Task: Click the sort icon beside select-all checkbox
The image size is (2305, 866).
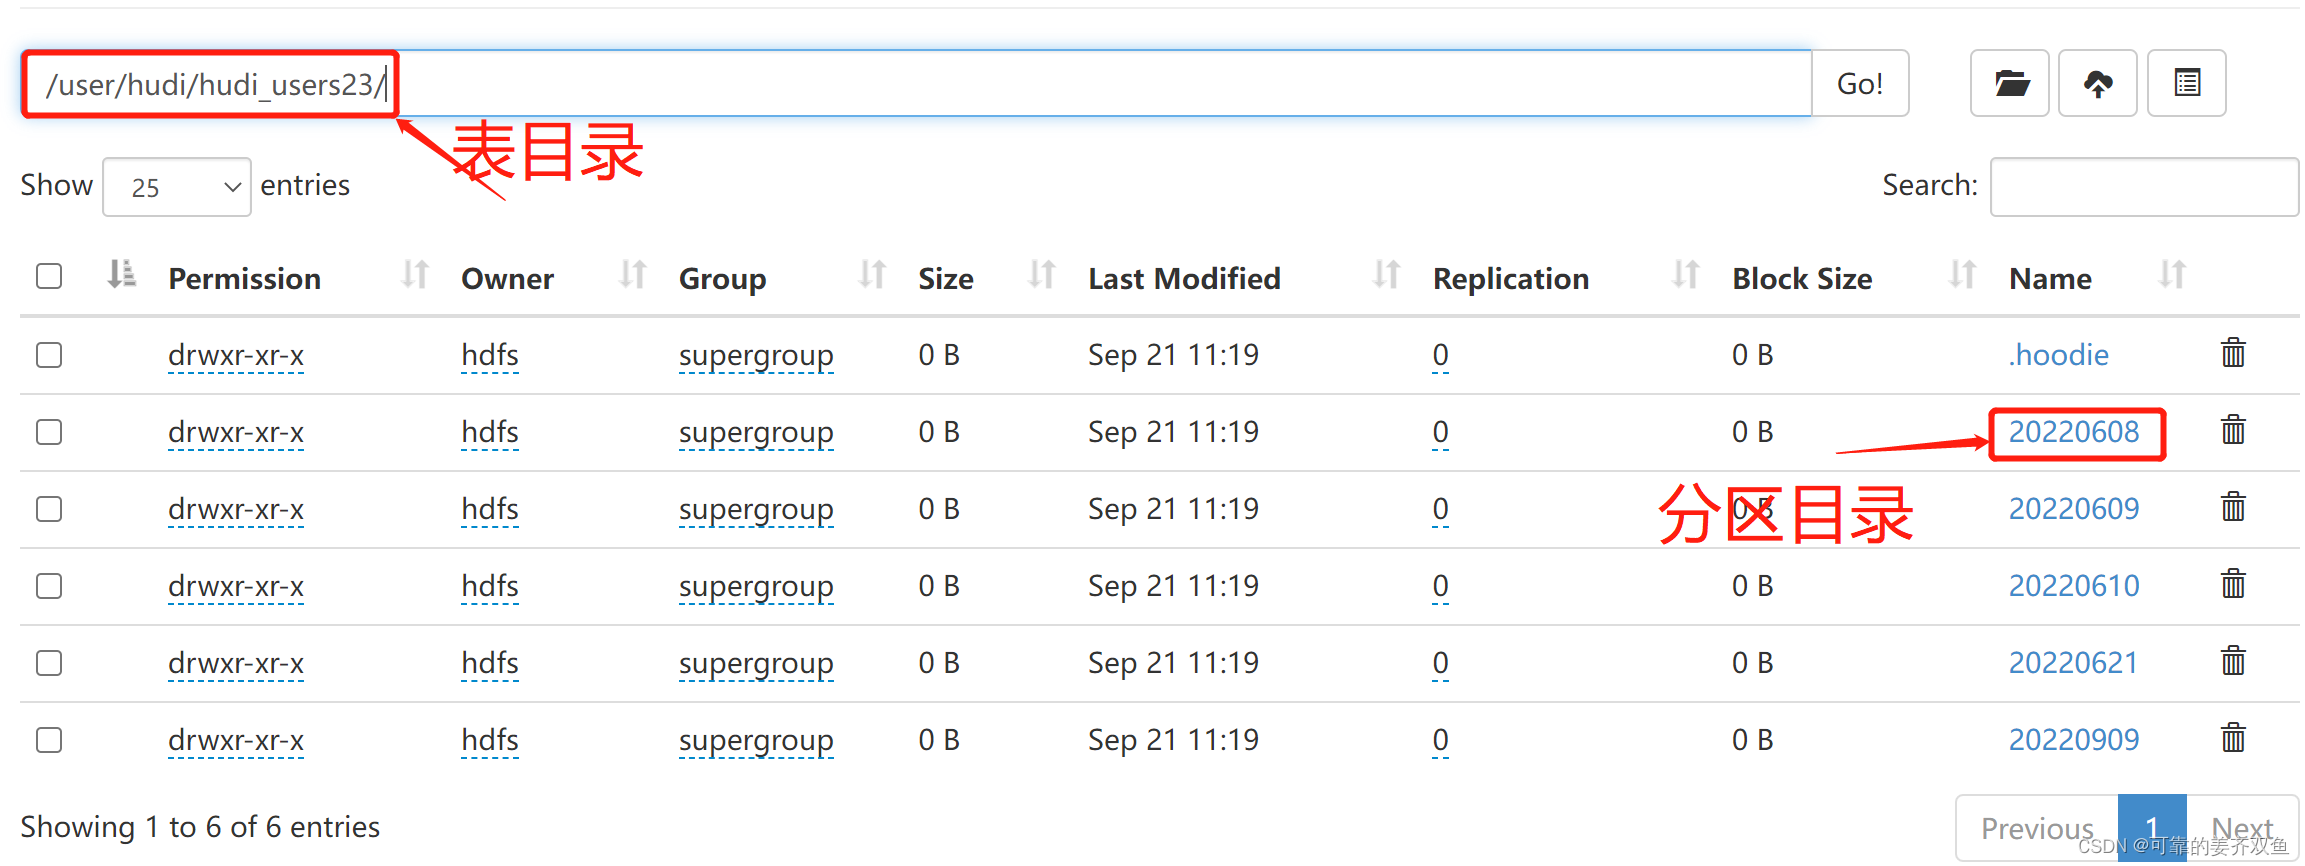Action: (121, 274)
